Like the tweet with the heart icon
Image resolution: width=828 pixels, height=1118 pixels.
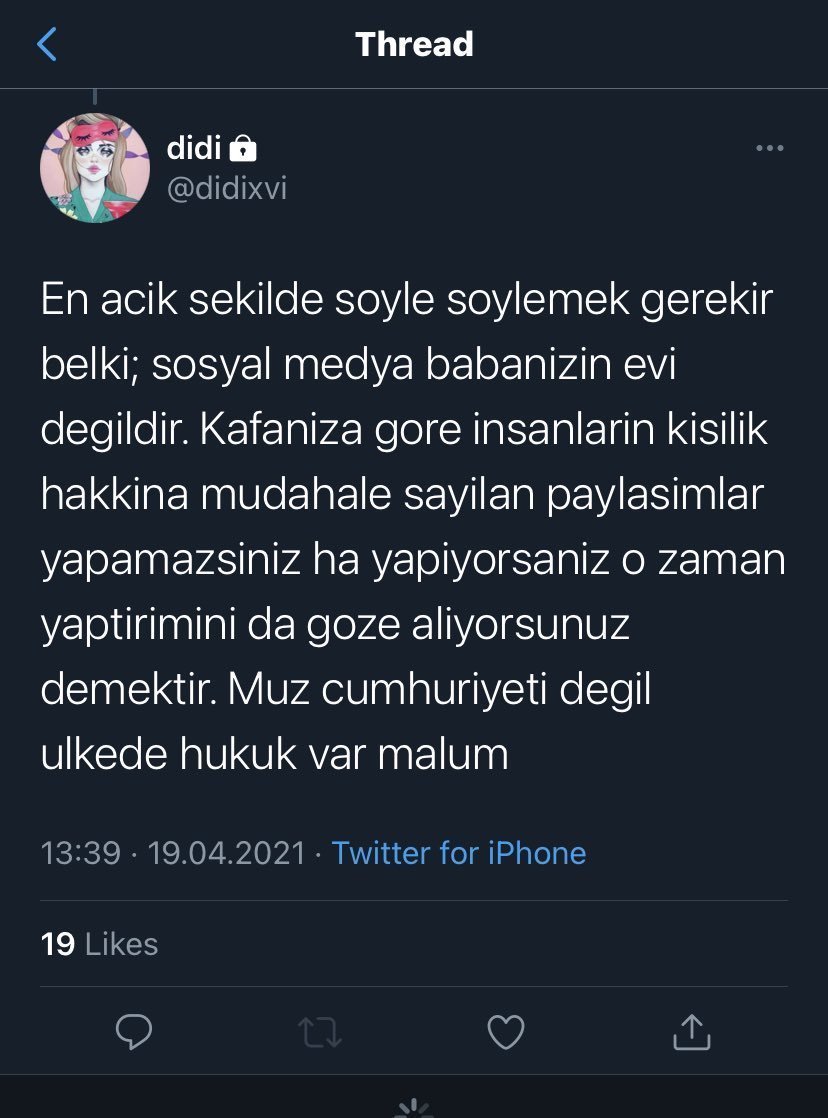505,1031
